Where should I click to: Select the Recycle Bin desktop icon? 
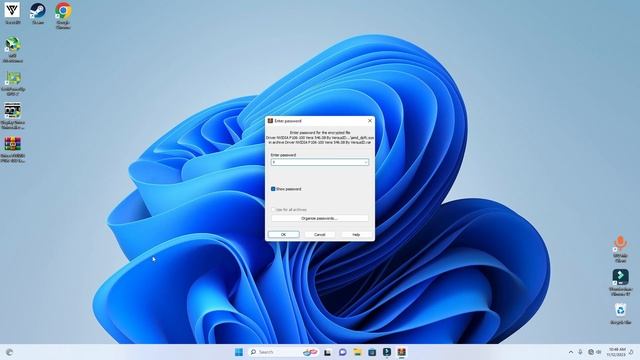pos(620,313)
